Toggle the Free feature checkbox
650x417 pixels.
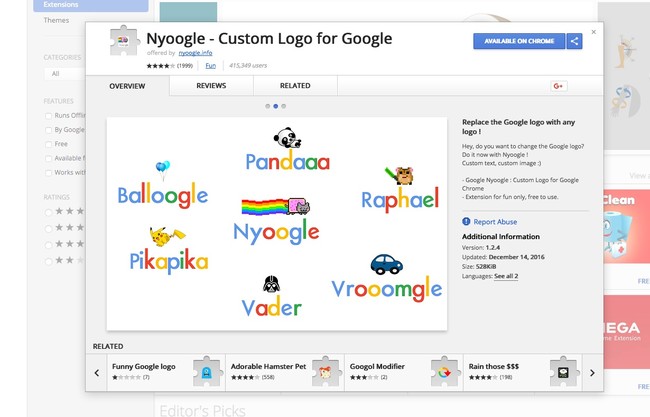(49, 144)
